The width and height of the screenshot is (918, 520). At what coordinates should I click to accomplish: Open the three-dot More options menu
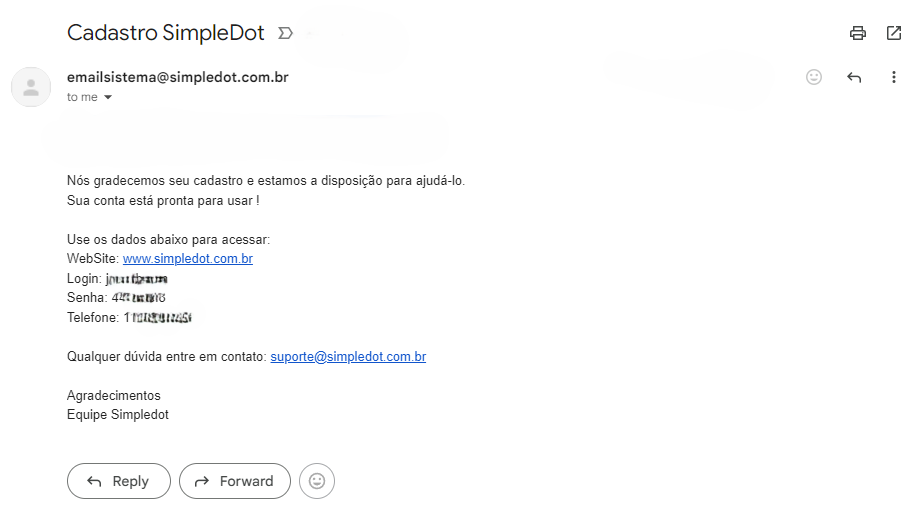[893, 77]
